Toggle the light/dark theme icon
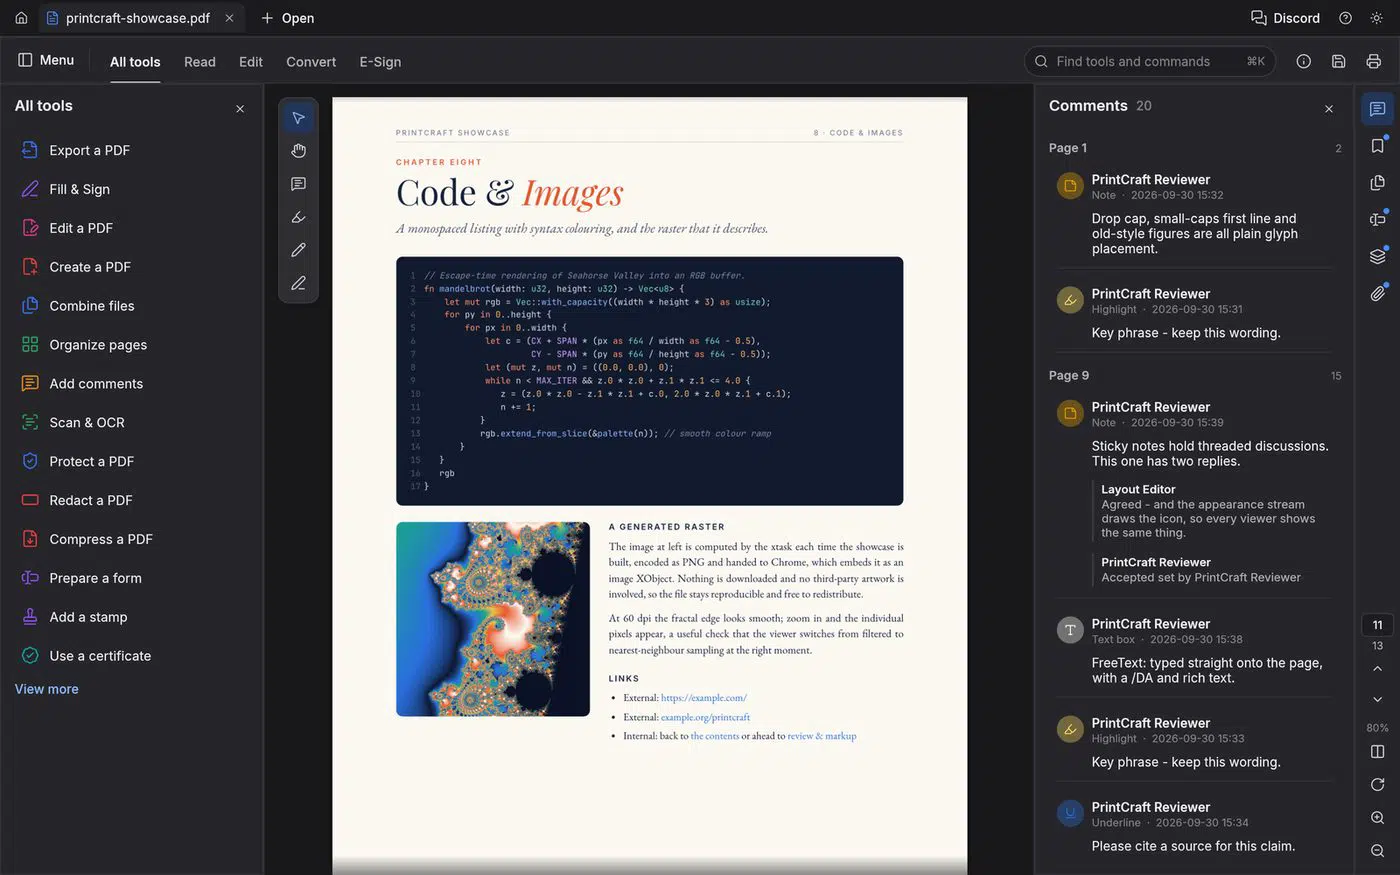This screenshot has height=875, width=1400. coord(1376,18)
